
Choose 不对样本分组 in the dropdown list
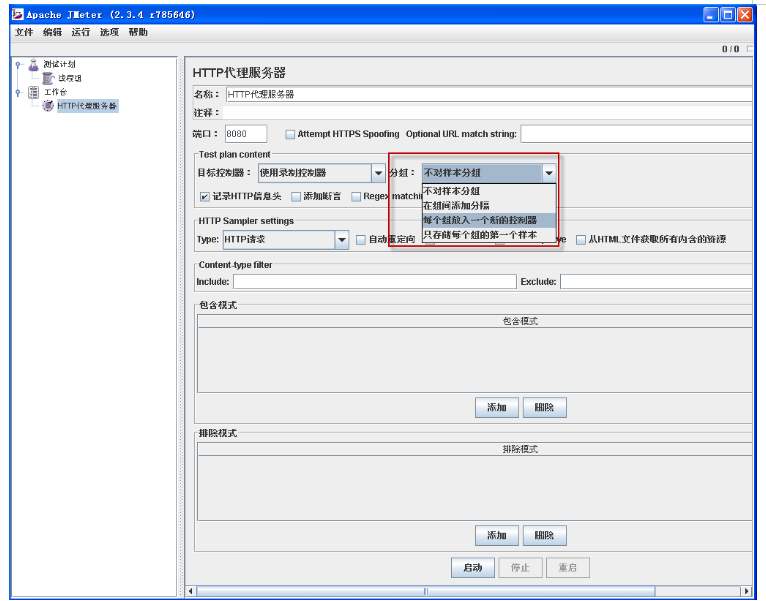[x=489, y=191]
